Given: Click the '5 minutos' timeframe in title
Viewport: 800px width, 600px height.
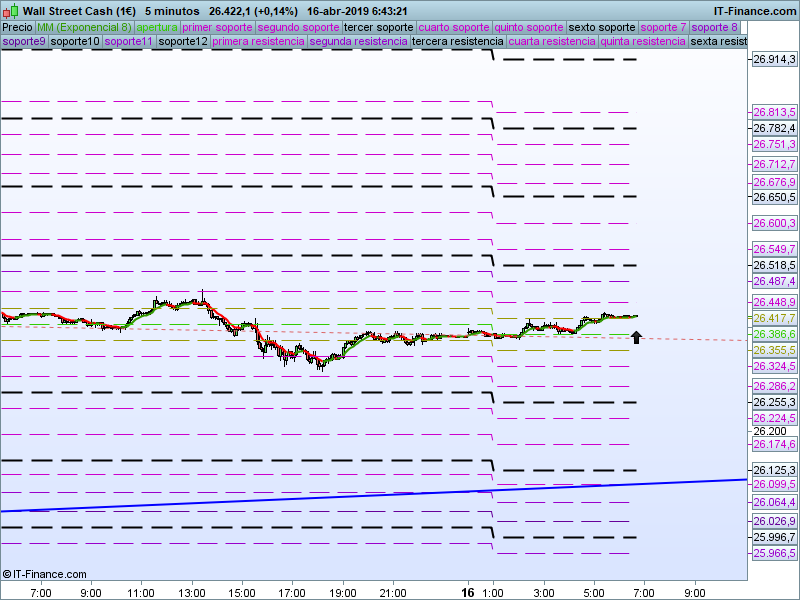Looking at the screenshot, I should click(x=171, y=10).
